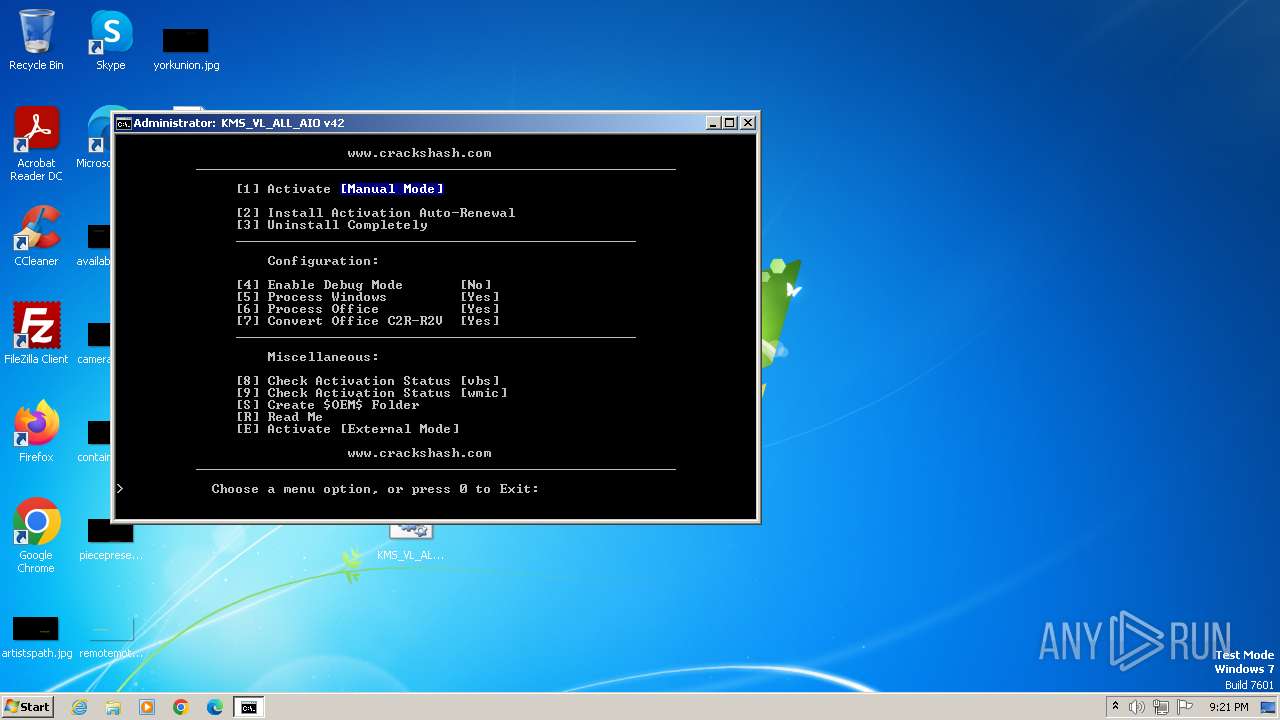Show hidden system tray icons

click(1115, 707)
